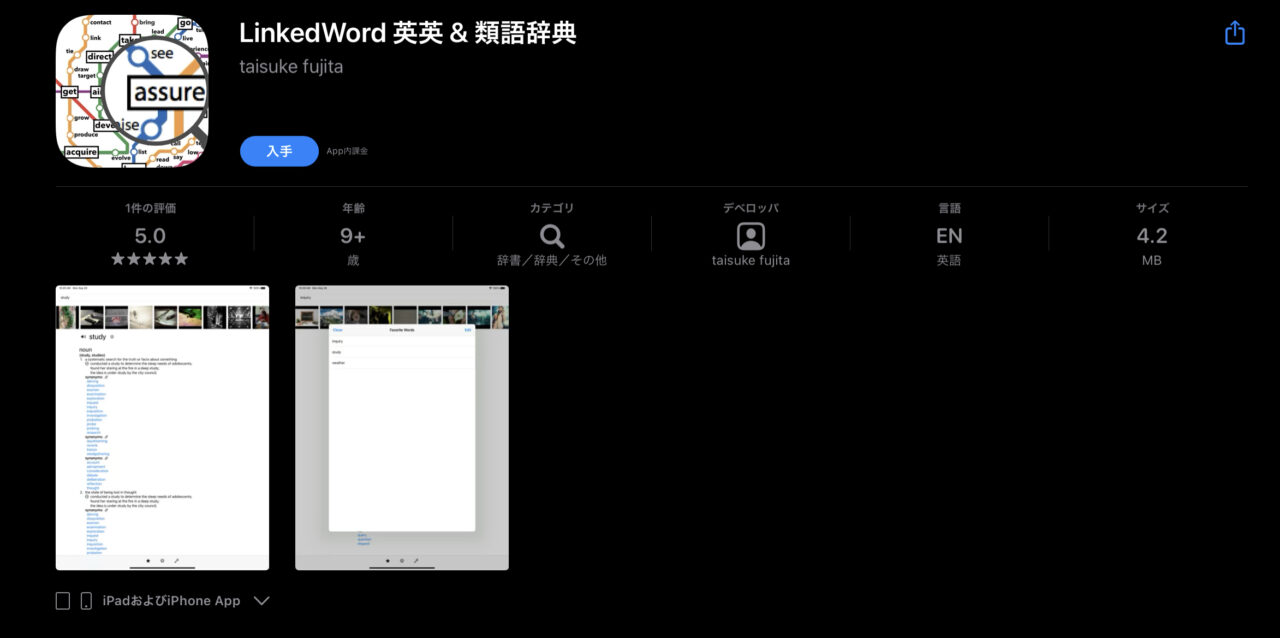Open the 辞書／辞典／その他 category entry

550,260
